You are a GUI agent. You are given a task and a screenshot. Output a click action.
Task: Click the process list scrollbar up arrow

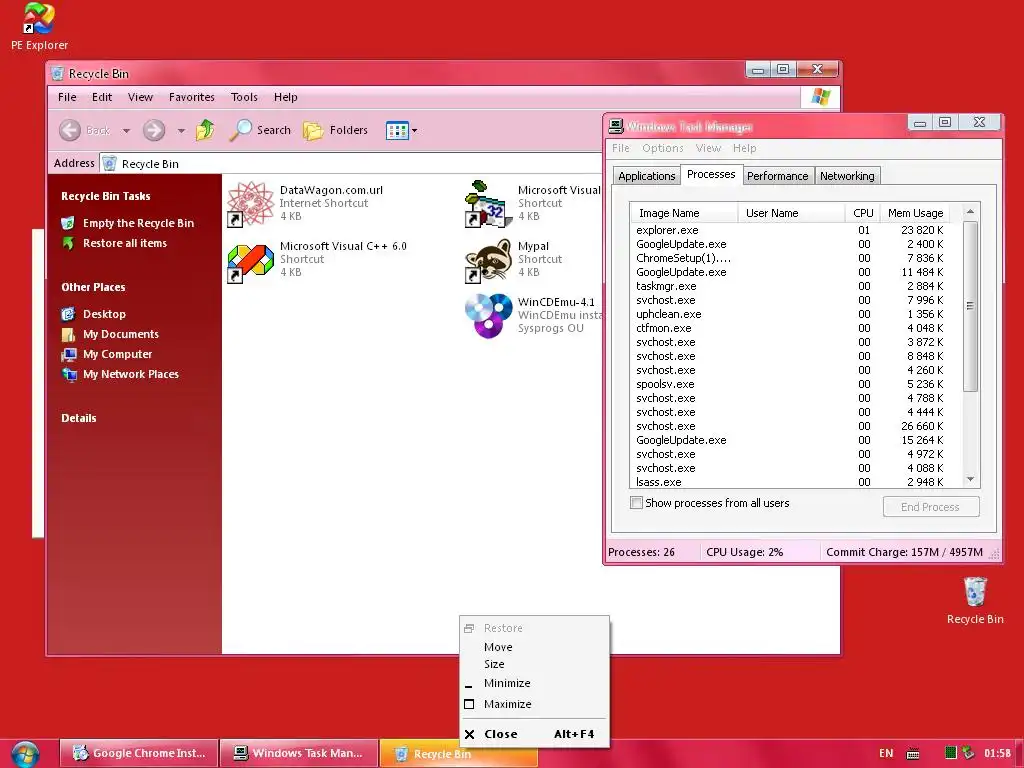970,212
